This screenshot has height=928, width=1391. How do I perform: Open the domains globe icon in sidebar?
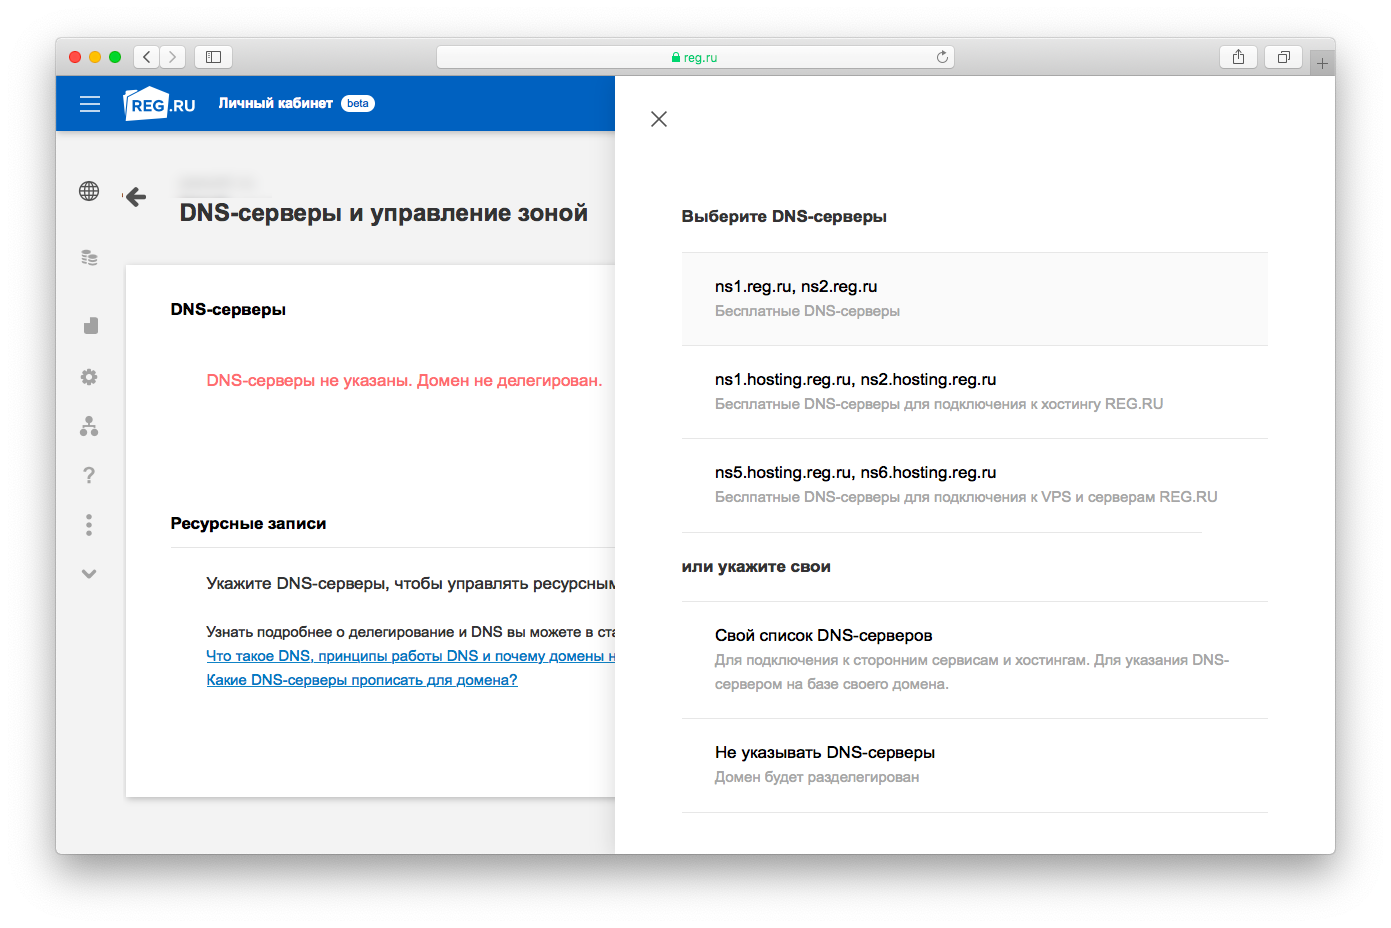tap(89, 191)
